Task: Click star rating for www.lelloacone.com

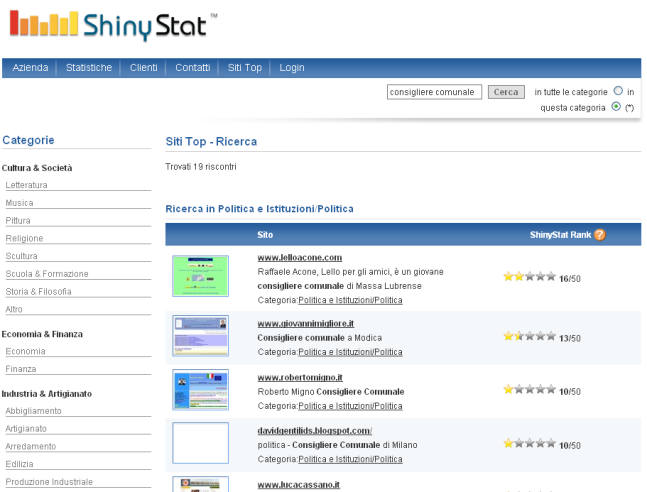Action: [x=529, y=277]
